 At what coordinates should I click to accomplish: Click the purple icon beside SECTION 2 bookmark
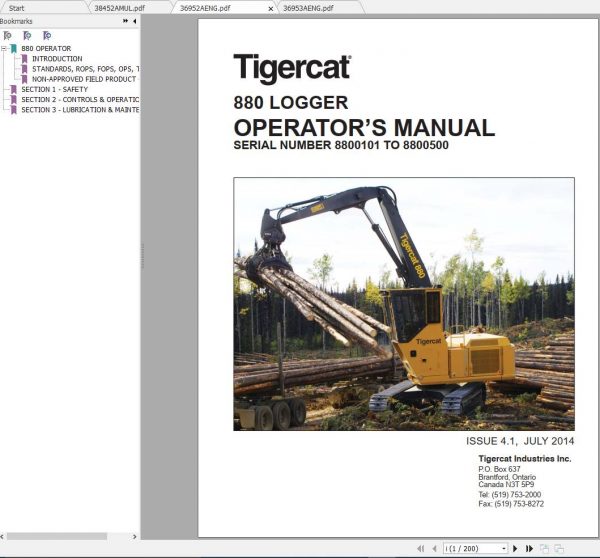(14, 100)
